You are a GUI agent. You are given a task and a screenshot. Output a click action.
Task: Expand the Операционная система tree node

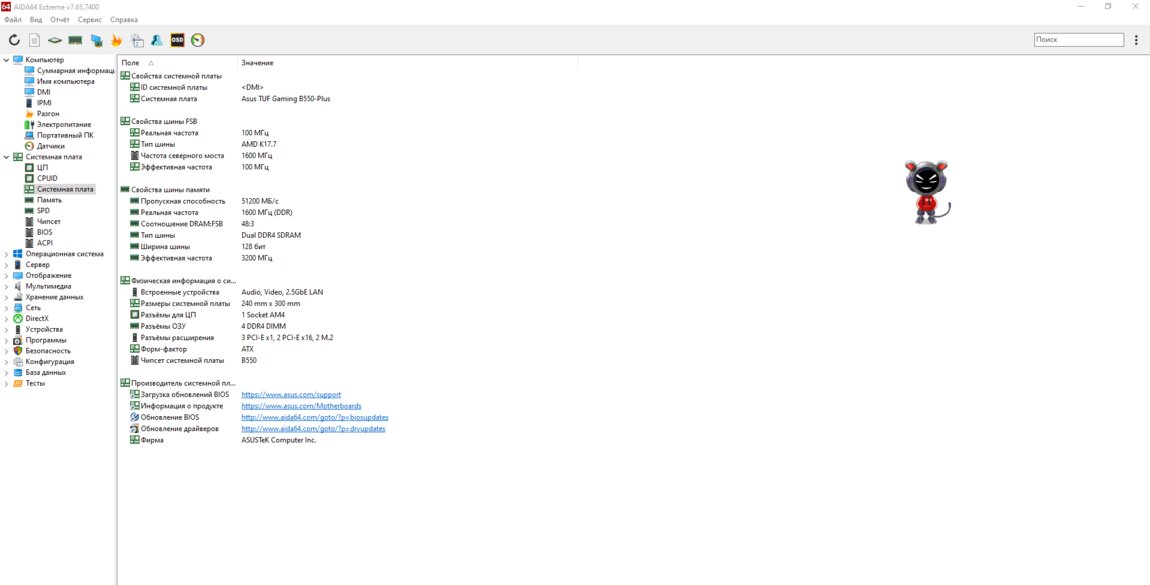[x=6, y=254]
